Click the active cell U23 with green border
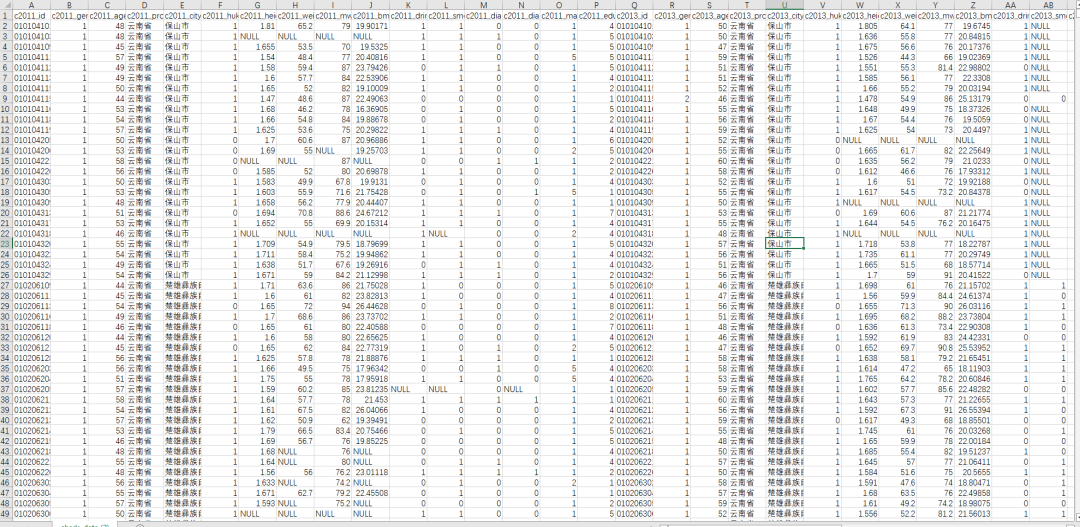This screenshot has height=527, width=1080. (785, 243)
